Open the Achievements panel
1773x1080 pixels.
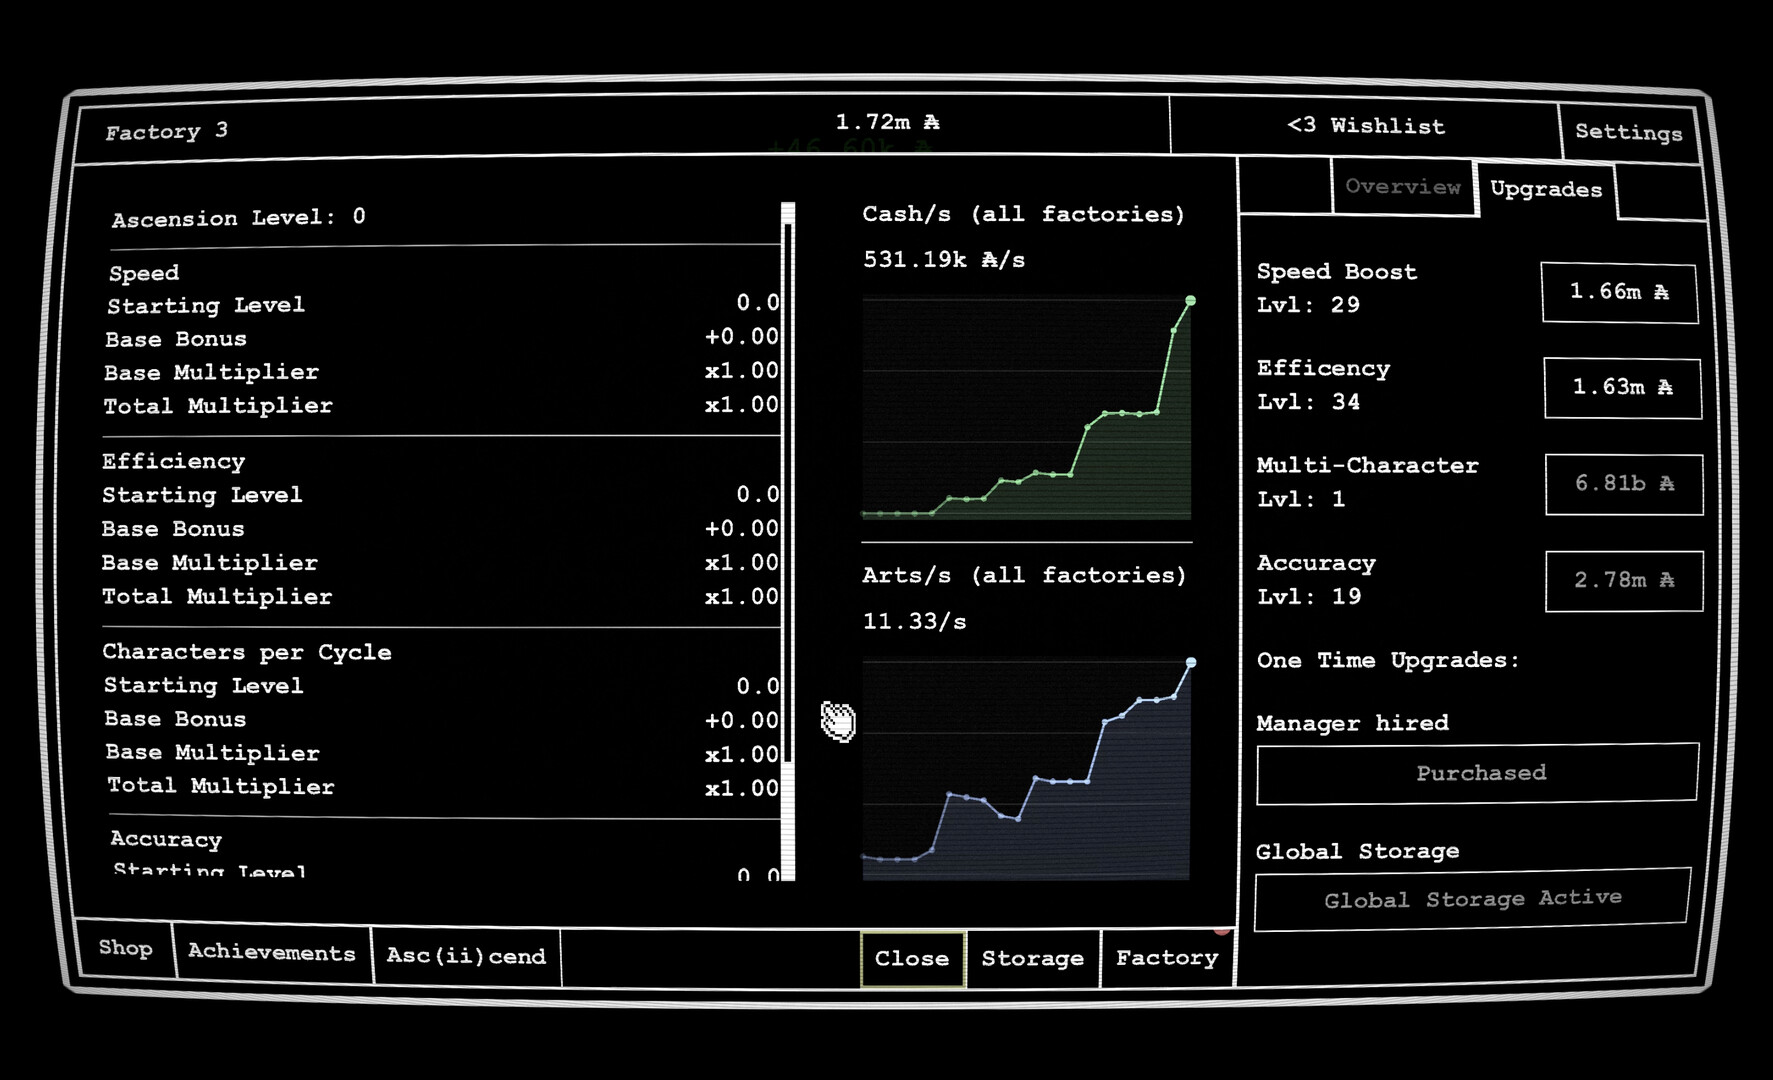[271, 953]
